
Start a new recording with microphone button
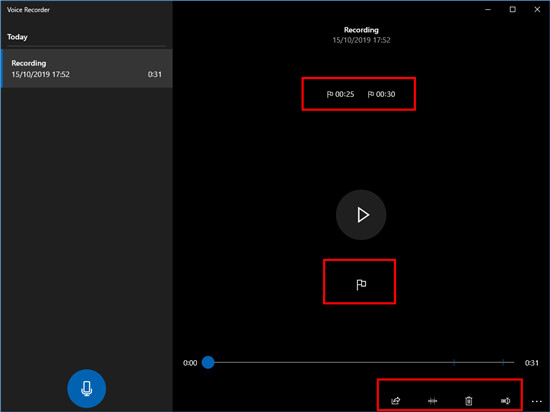(x=86, y=389)
